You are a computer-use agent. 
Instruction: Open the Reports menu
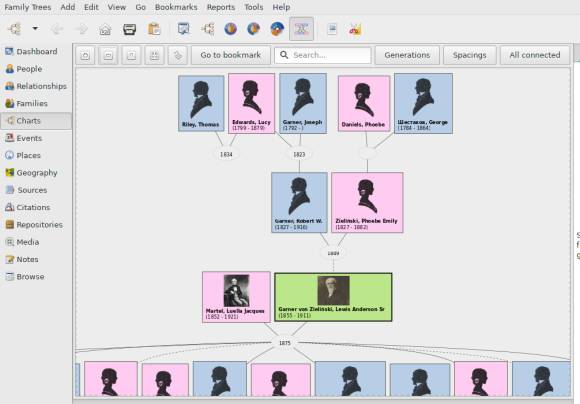221,7
